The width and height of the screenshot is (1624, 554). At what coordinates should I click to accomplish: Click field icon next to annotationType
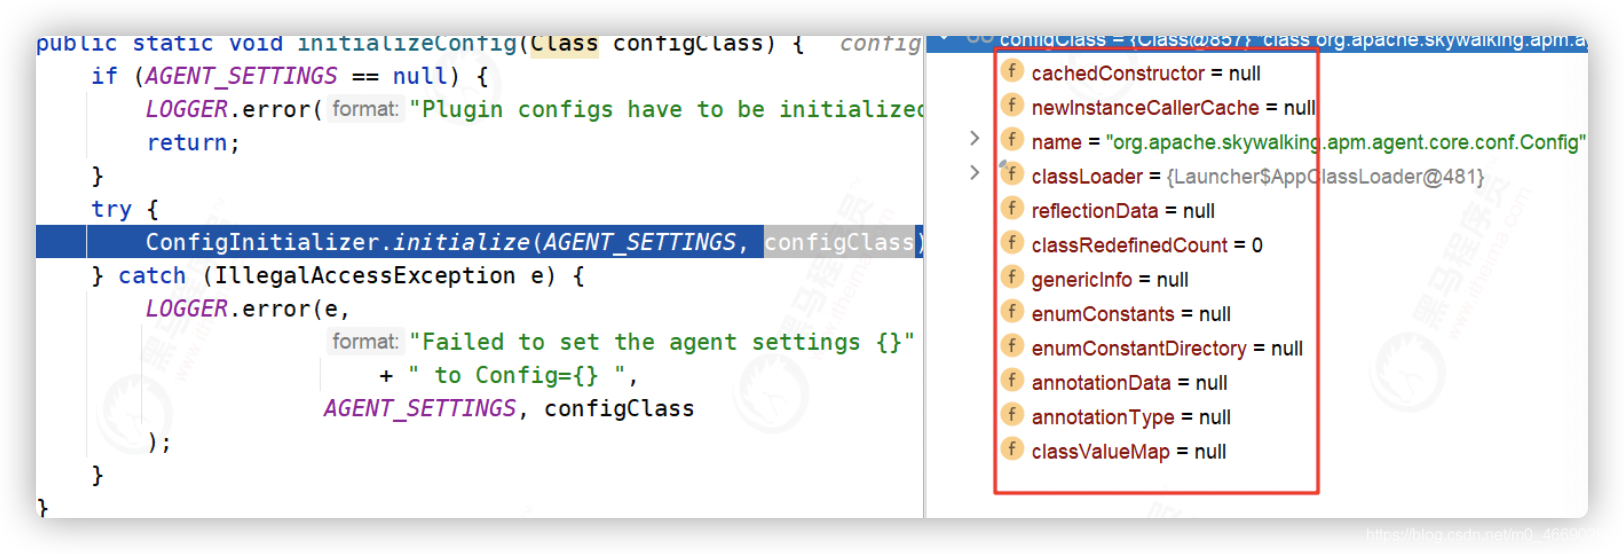pos(1012,415)
